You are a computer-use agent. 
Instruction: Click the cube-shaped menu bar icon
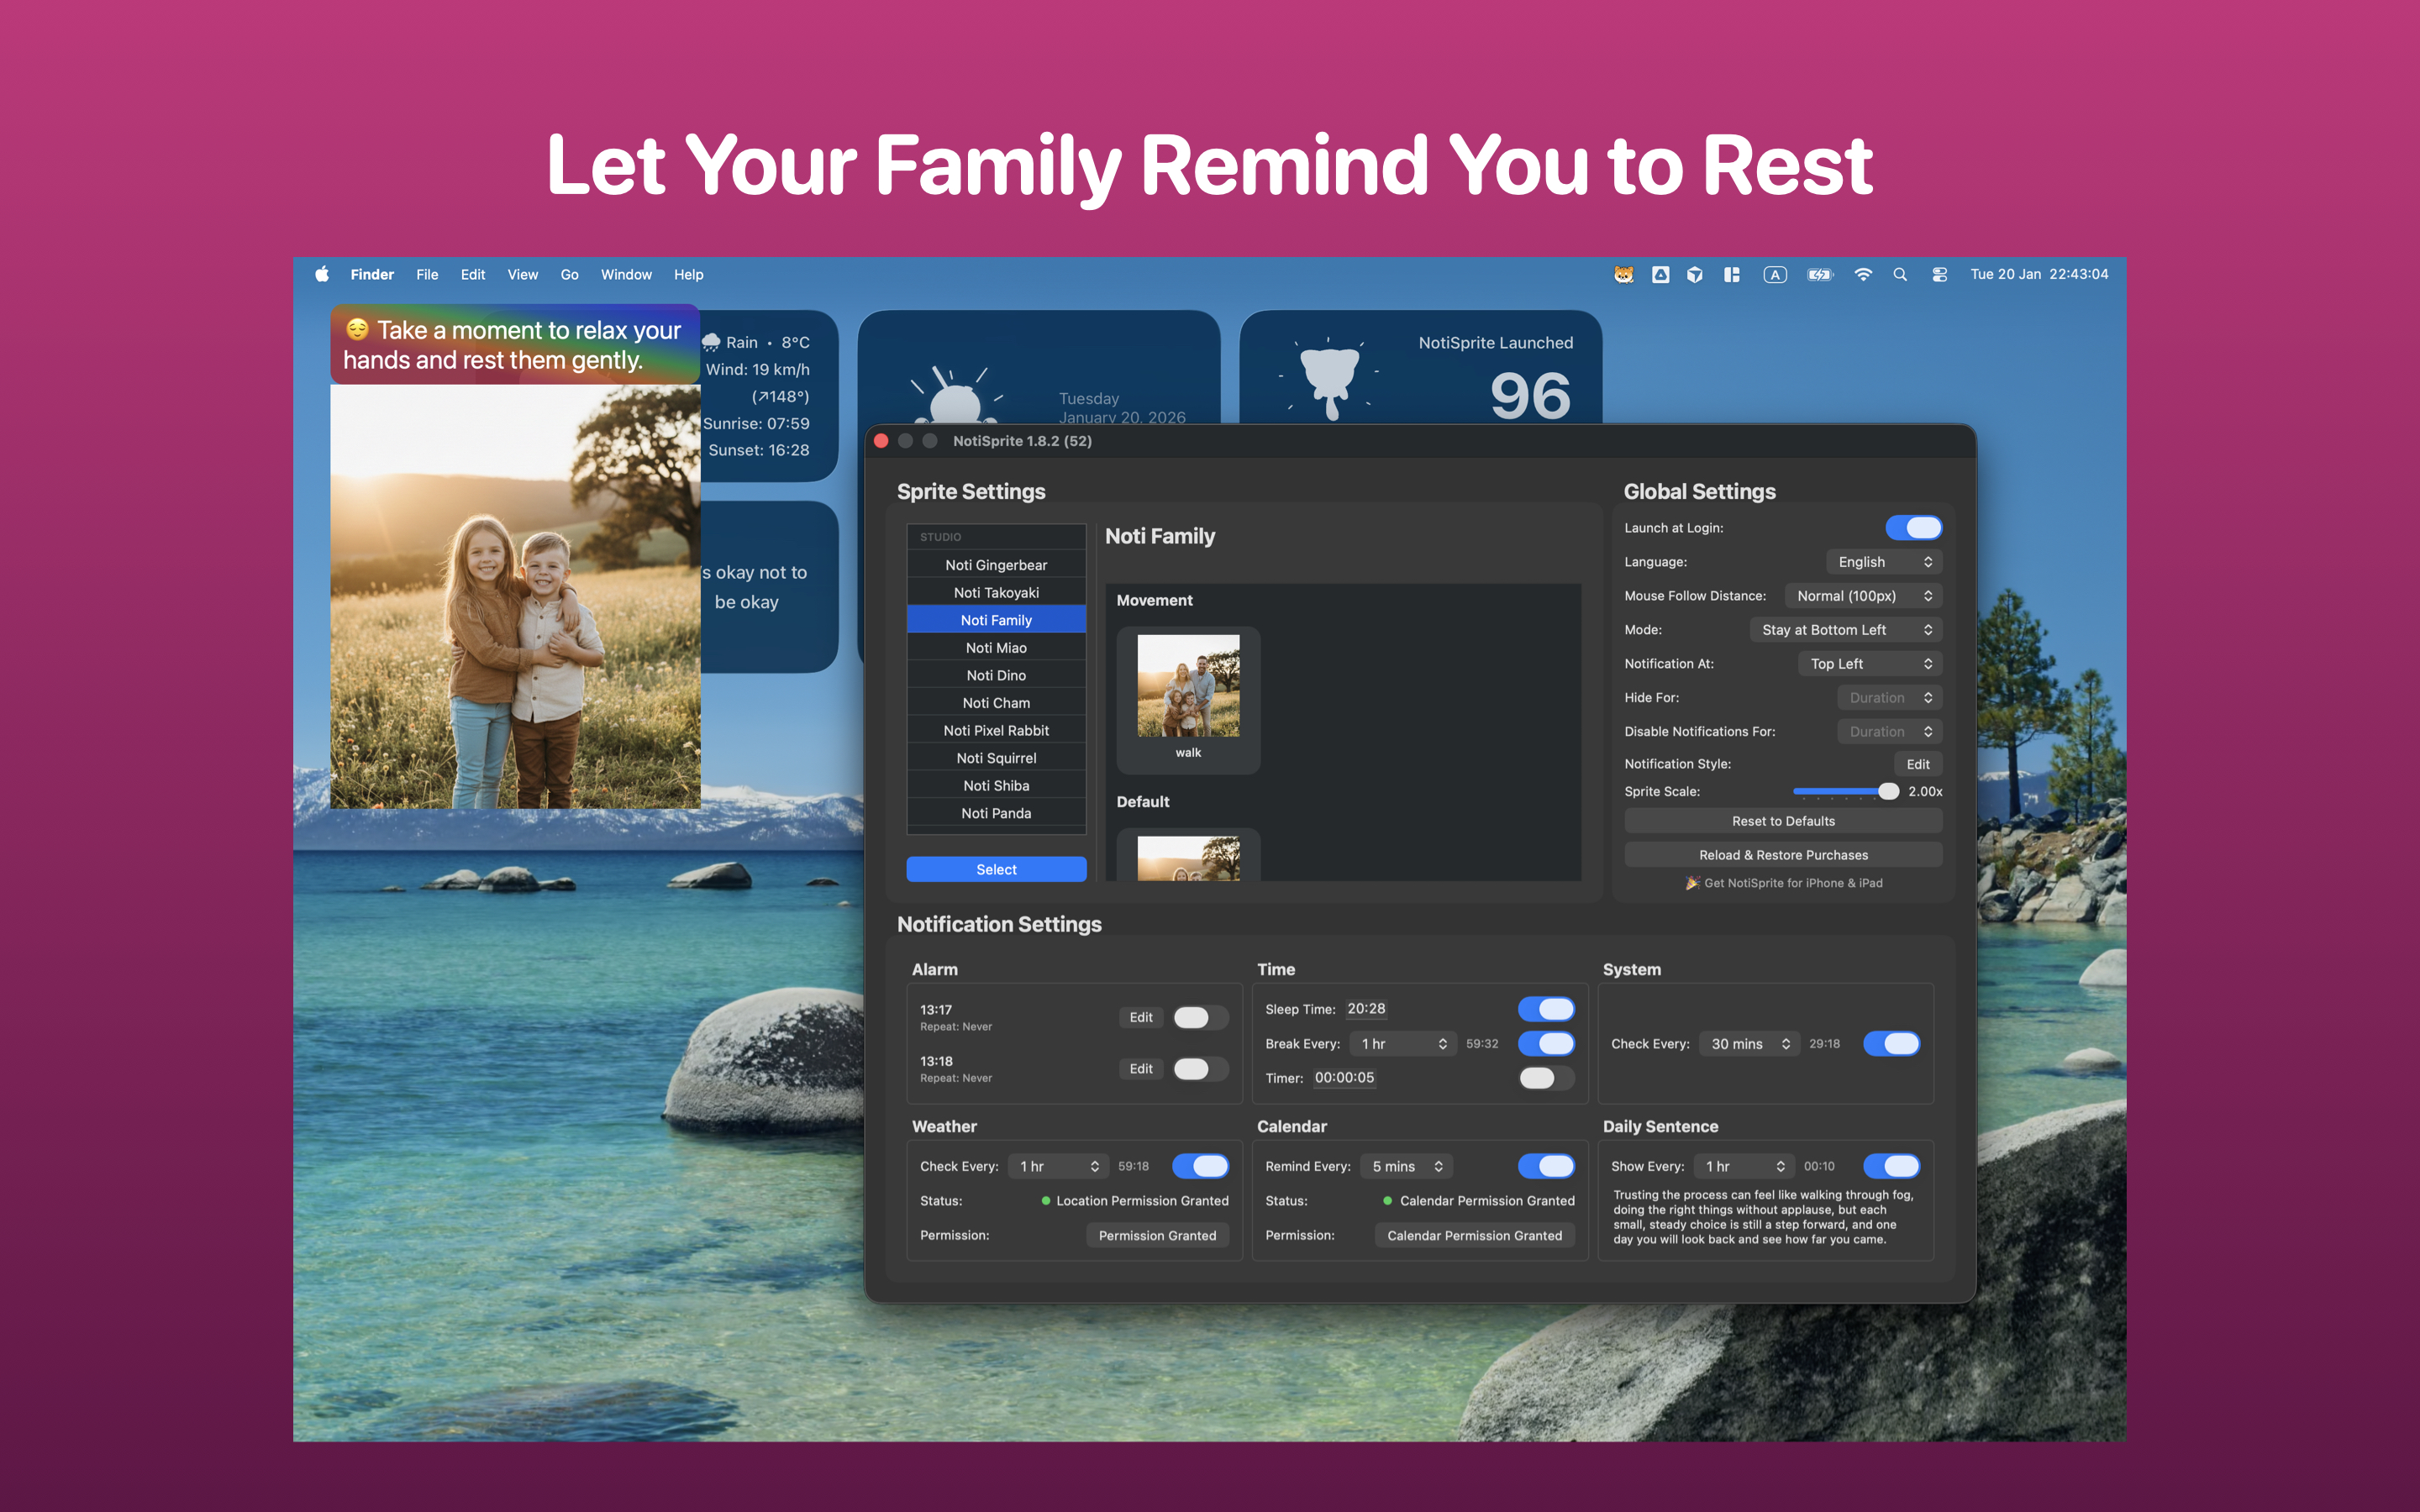1695,274
